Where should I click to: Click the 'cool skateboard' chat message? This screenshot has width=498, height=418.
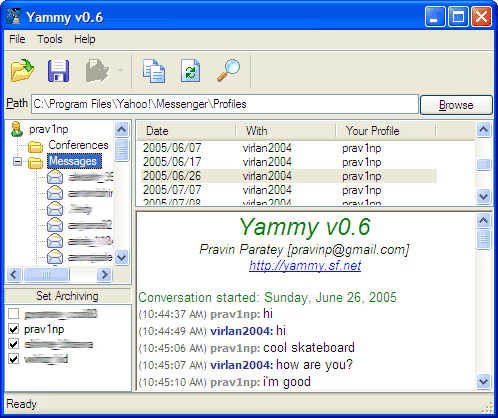pyautogui.click(x=309, y=348)
